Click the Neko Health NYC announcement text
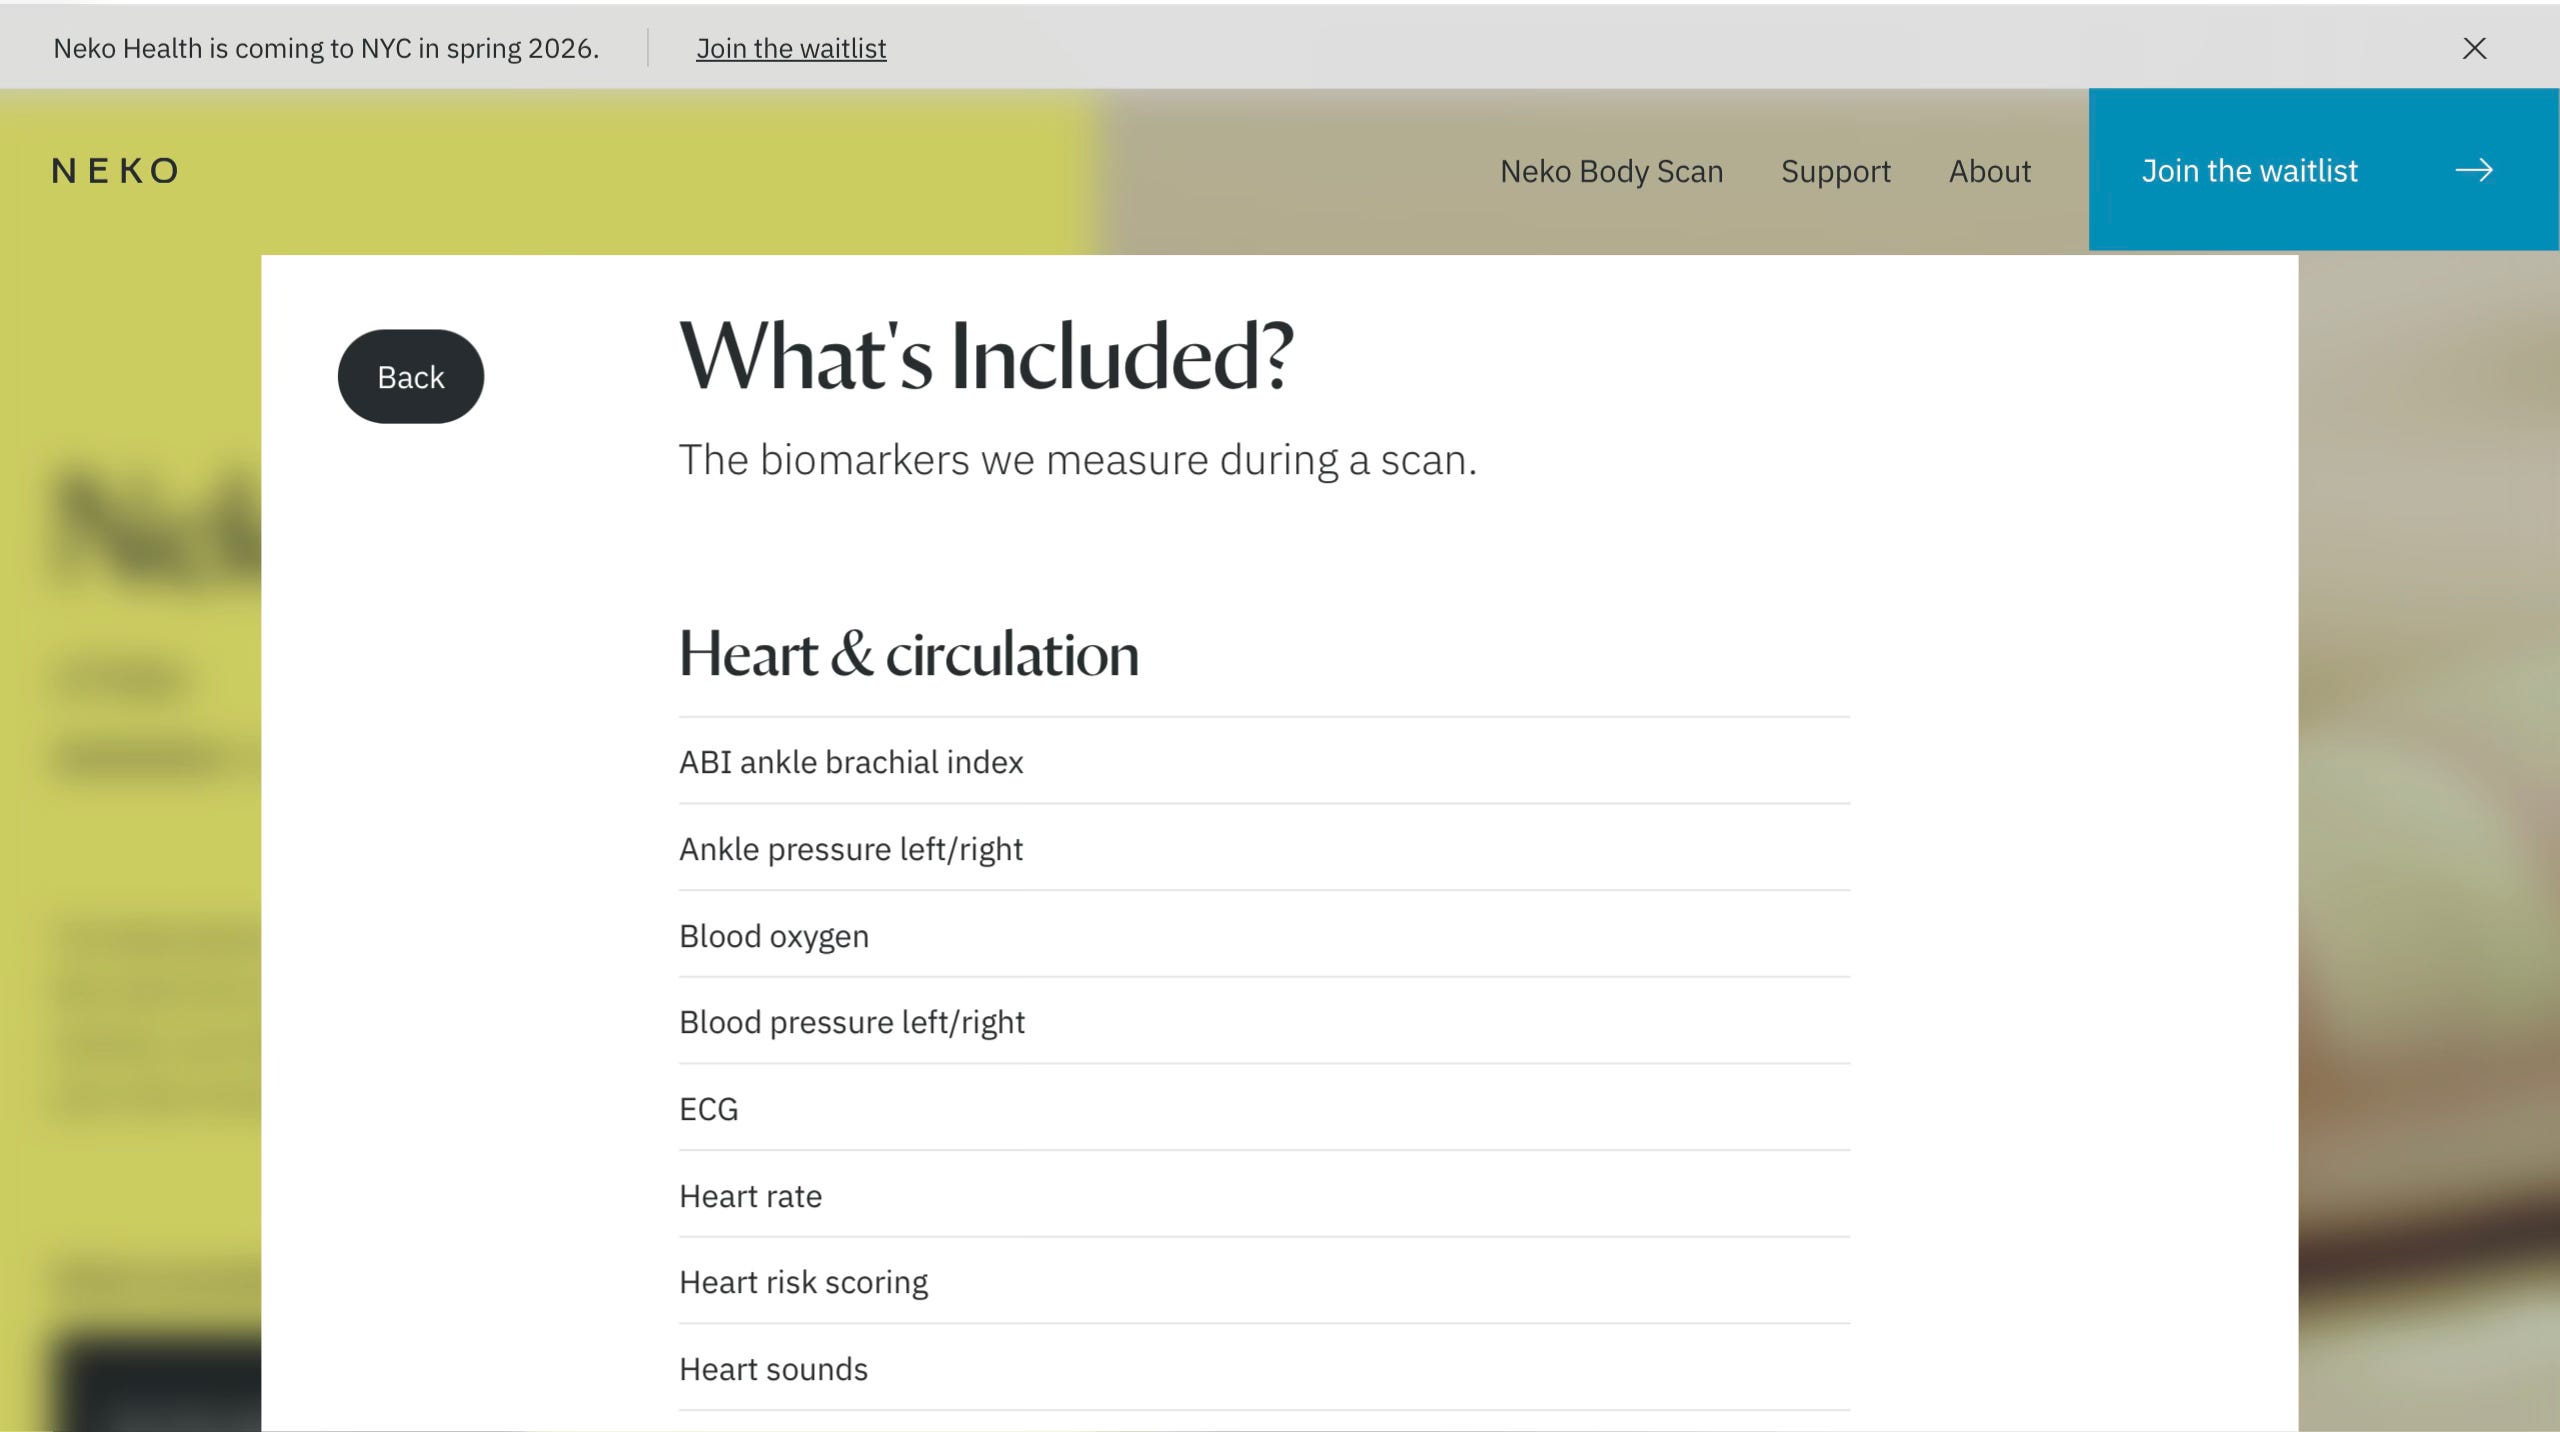Image resolution: width=2560 pixels, height=1432 pixels. point(326,48)
